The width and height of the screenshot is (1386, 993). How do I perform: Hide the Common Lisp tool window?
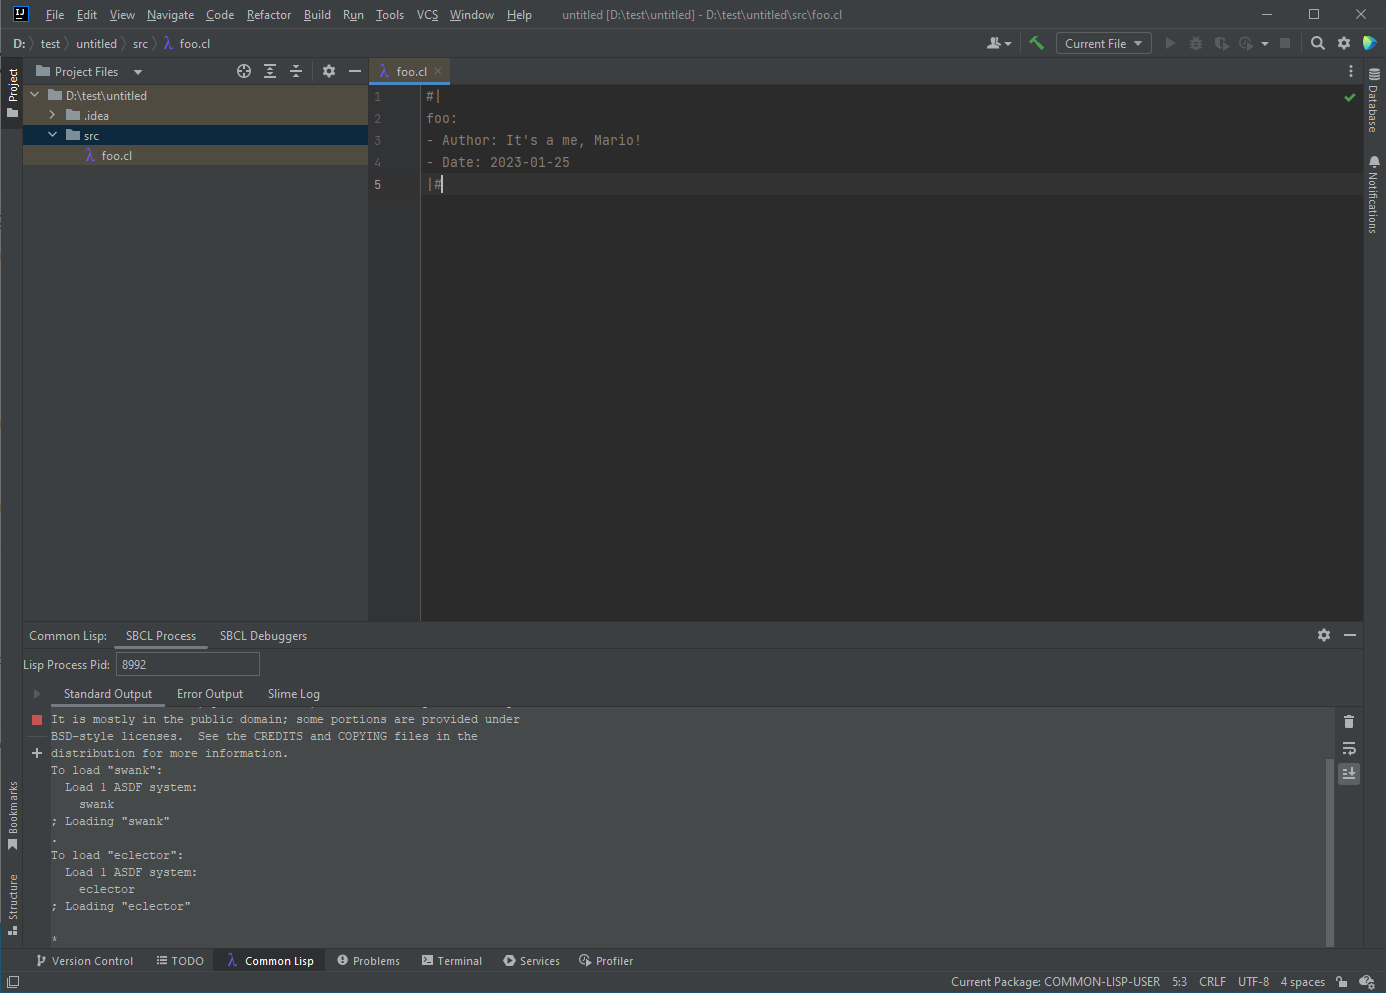coord(1350,635)
